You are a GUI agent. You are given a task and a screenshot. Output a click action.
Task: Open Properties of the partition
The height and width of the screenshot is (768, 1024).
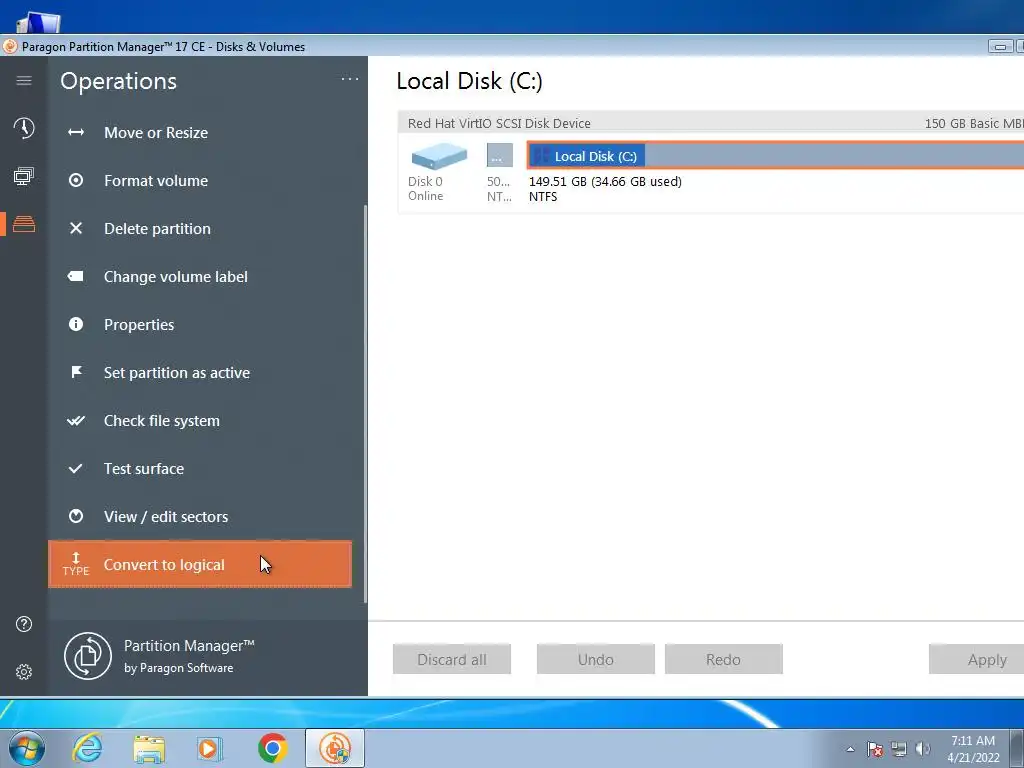(200, 325)
